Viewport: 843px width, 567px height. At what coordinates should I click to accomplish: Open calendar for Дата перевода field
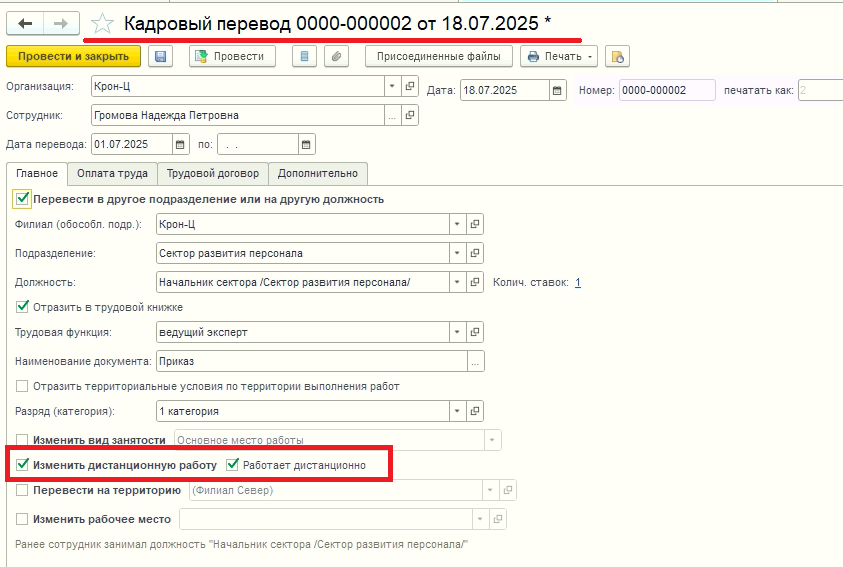[180, 144]
